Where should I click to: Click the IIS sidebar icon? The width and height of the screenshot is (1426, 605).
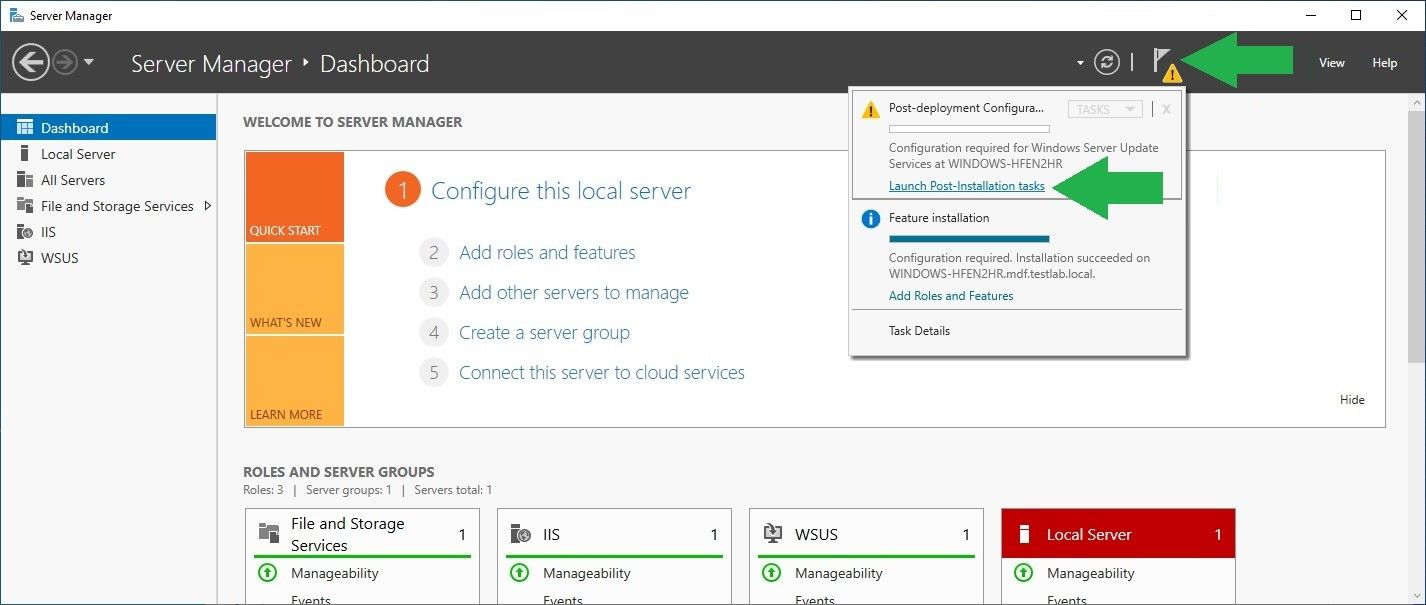coord(25,231)
